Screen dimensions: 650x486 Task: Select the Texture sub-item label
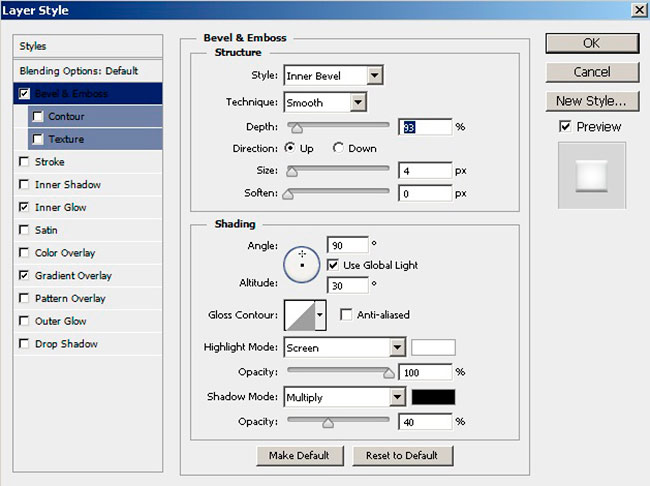(x=66, y=139)
